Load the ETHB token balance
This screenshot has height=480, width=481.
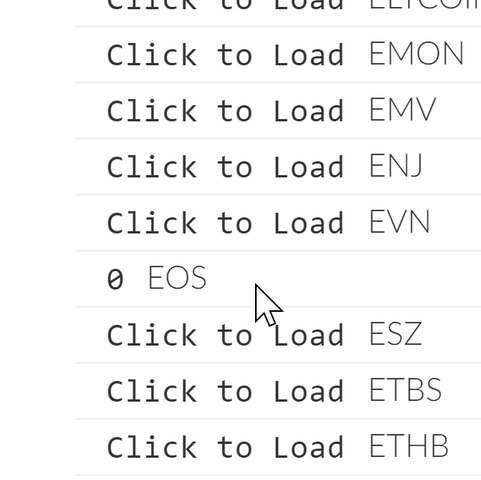click(225, 446)
